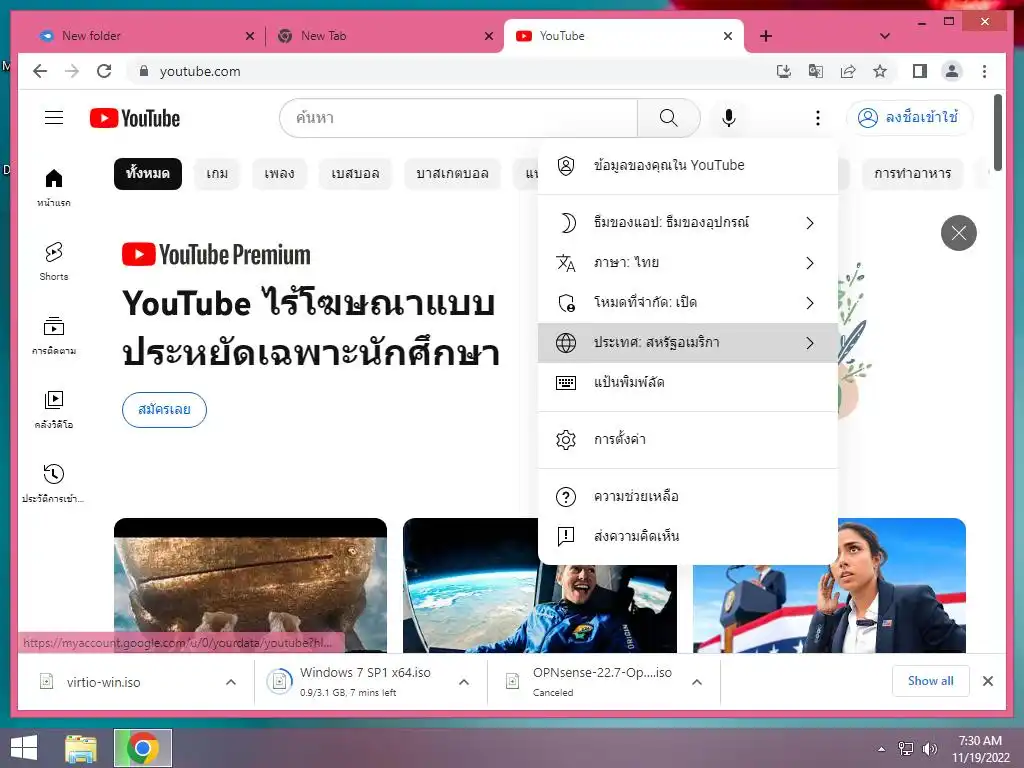Expand options for Windows 7 SP1 x64.iso
1024x768 pixels.
(x=464, y=682)
